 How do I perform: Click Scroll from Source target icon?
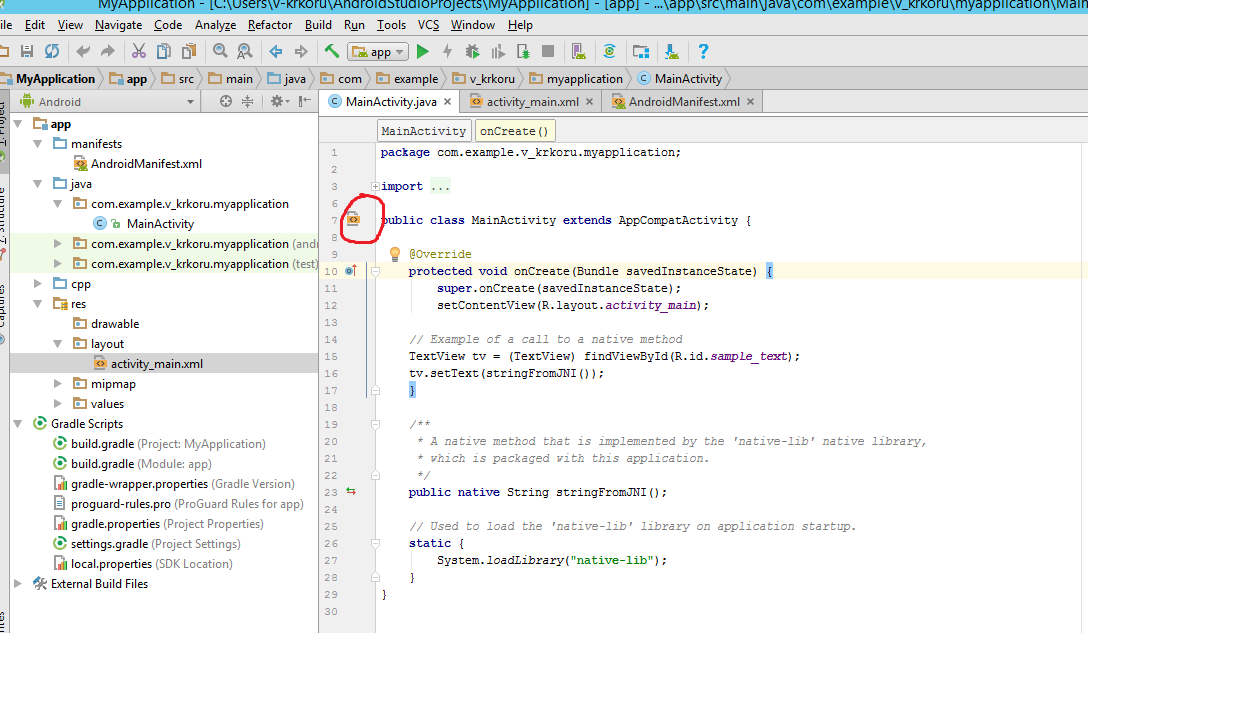226,101
